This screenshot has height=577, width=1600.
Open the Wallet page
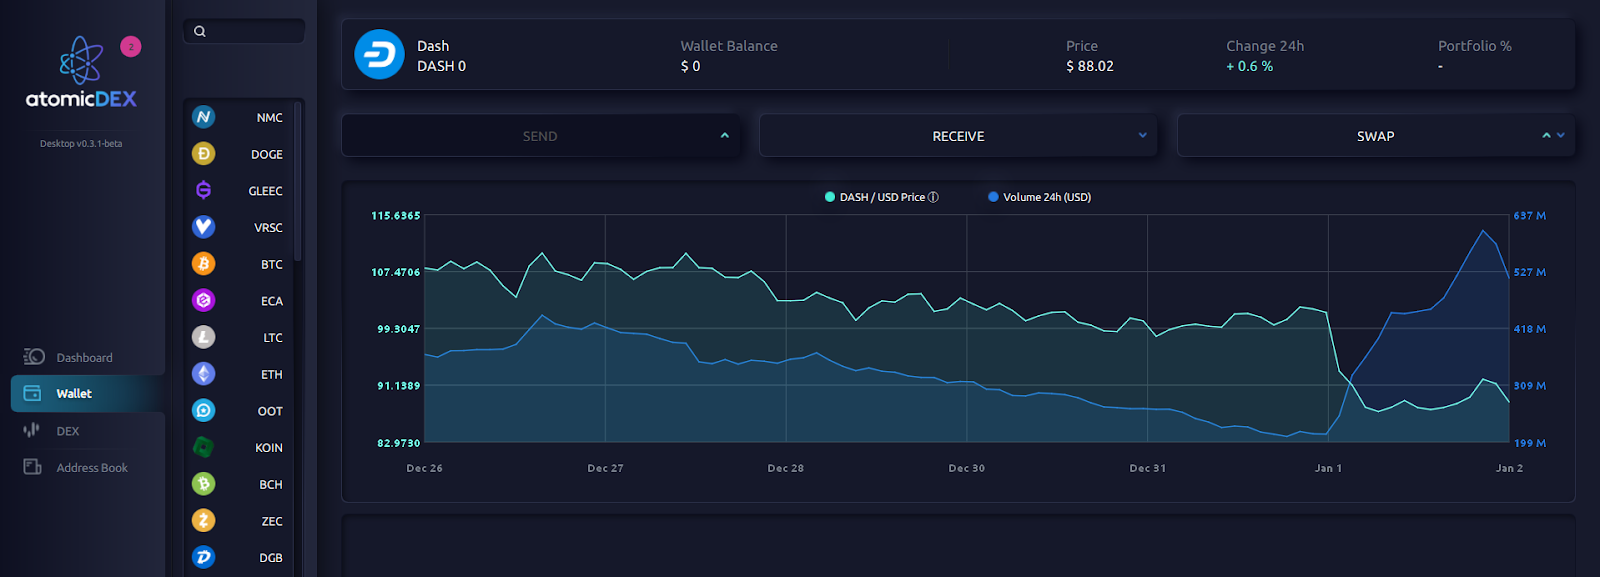88,393
